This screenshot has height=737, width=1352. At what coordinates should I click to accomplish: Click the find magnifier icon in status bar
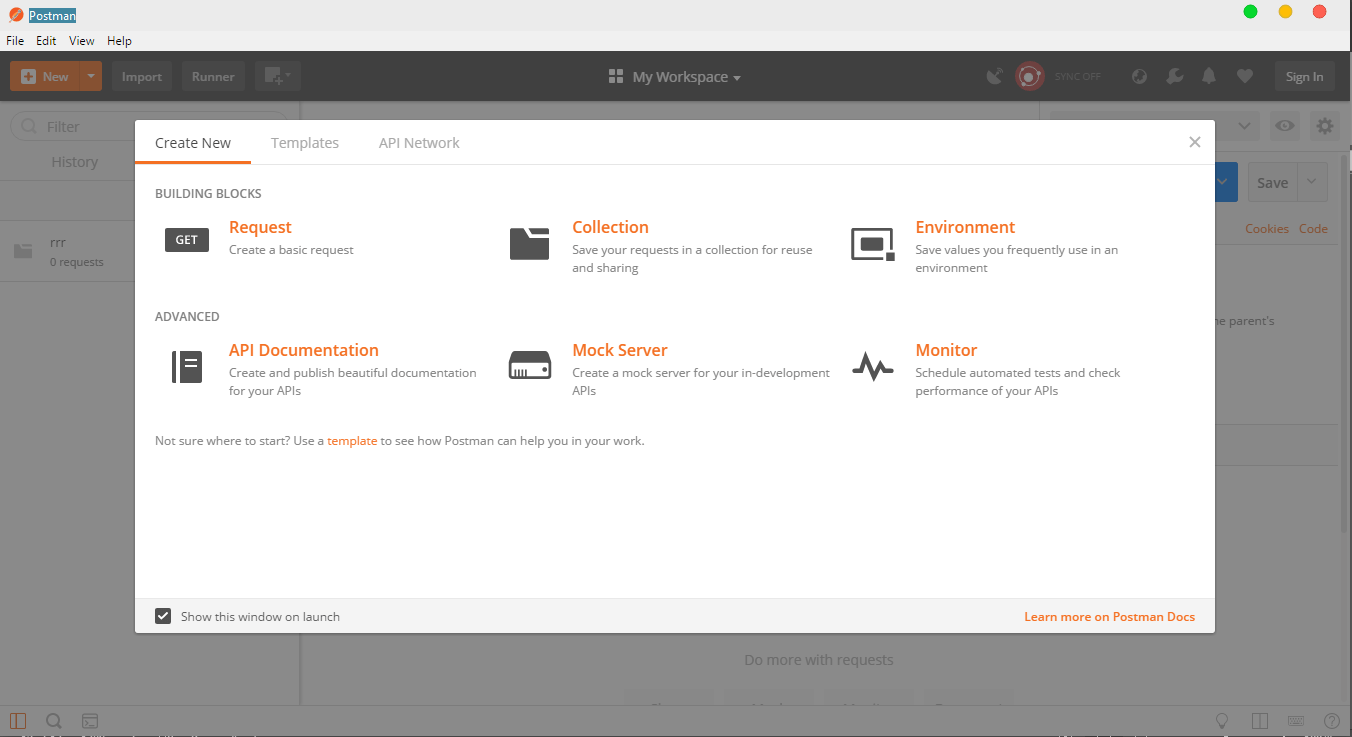point(54,720)
